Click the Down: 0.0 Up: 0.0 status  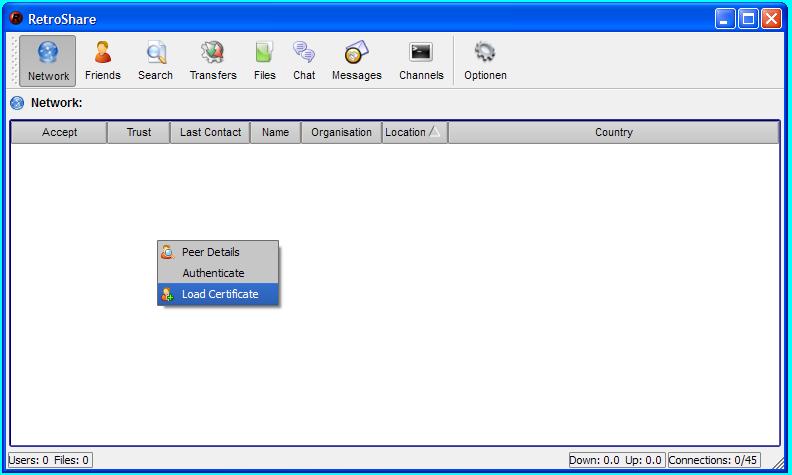click(x=615, y=460)
